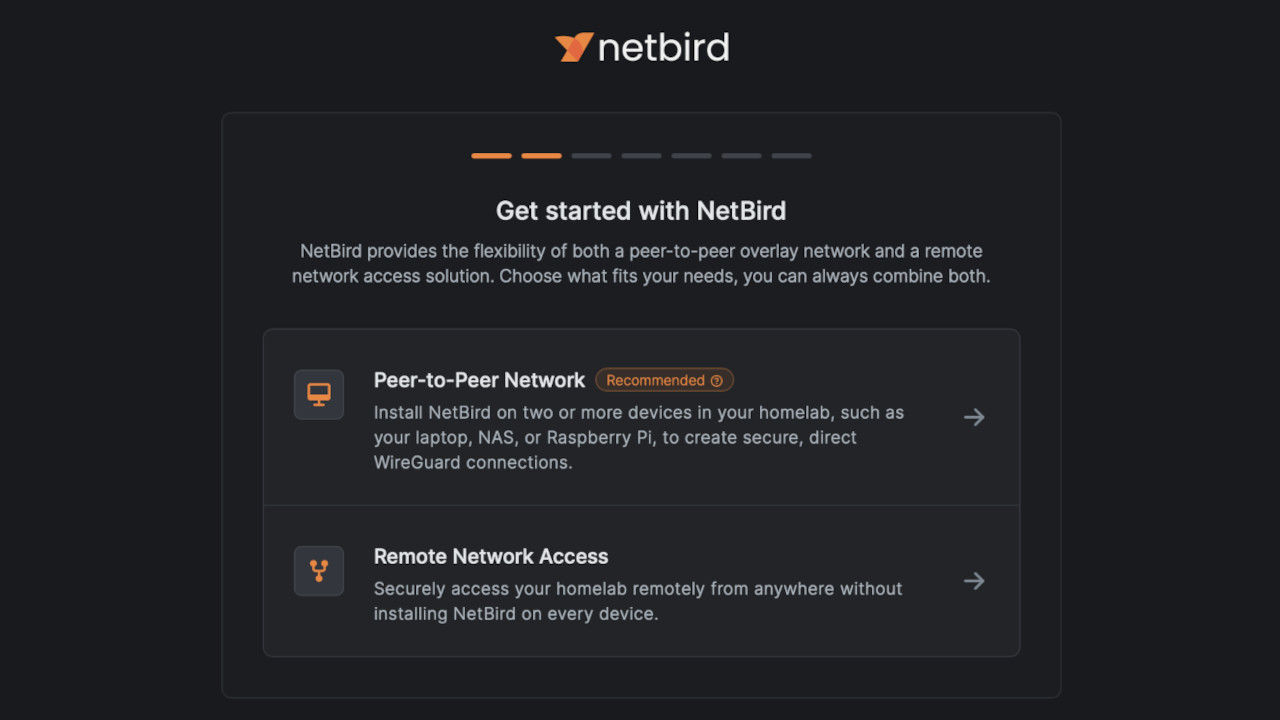
Task: Open the Remote Network Access title link
Action: 491,556
